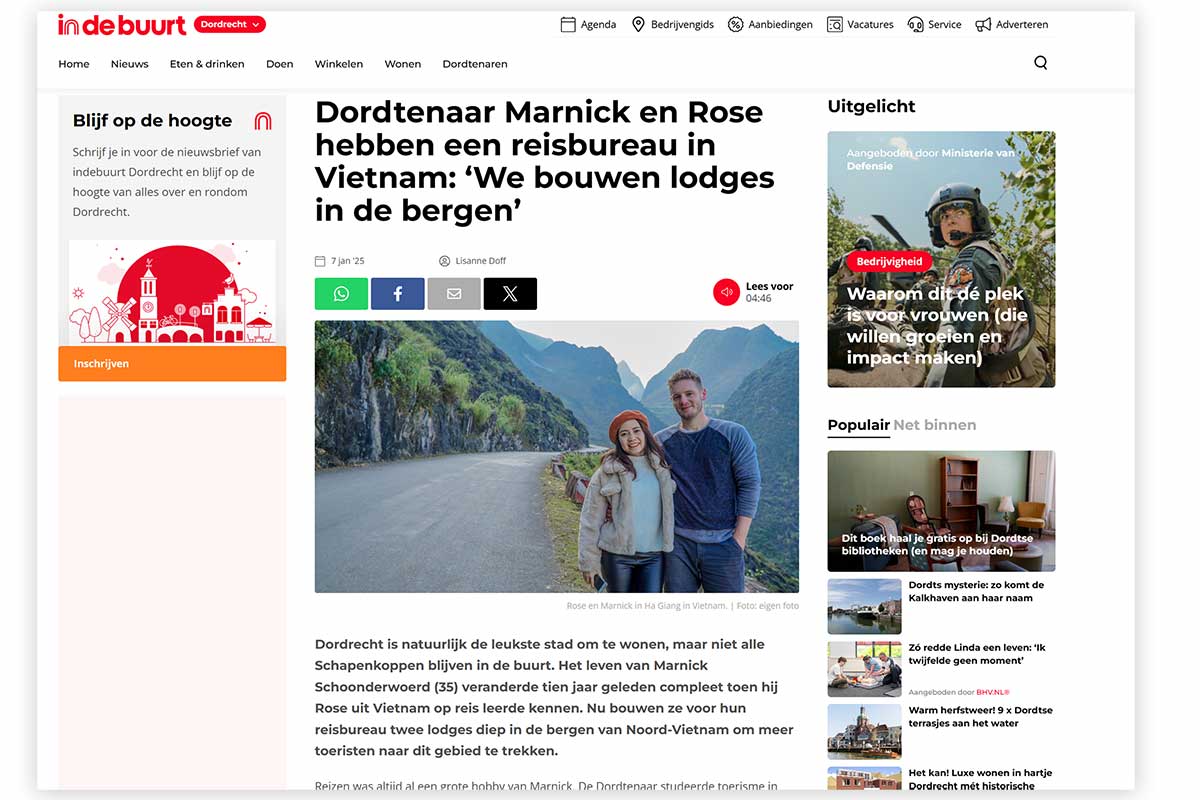Click the search magnifier icon
The image size is (1200, 800).
click(1040, 63)
